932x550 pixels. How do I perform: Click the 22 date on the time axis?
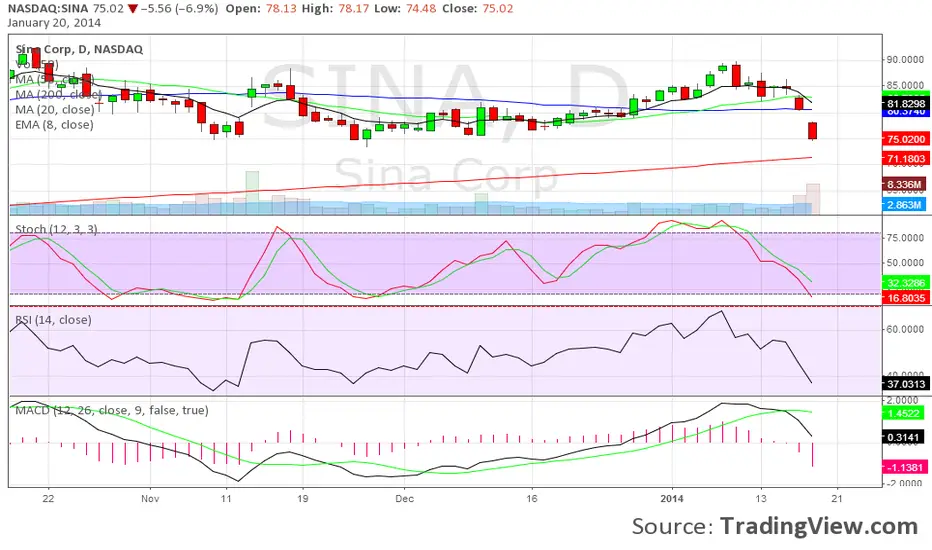[48, 498]
